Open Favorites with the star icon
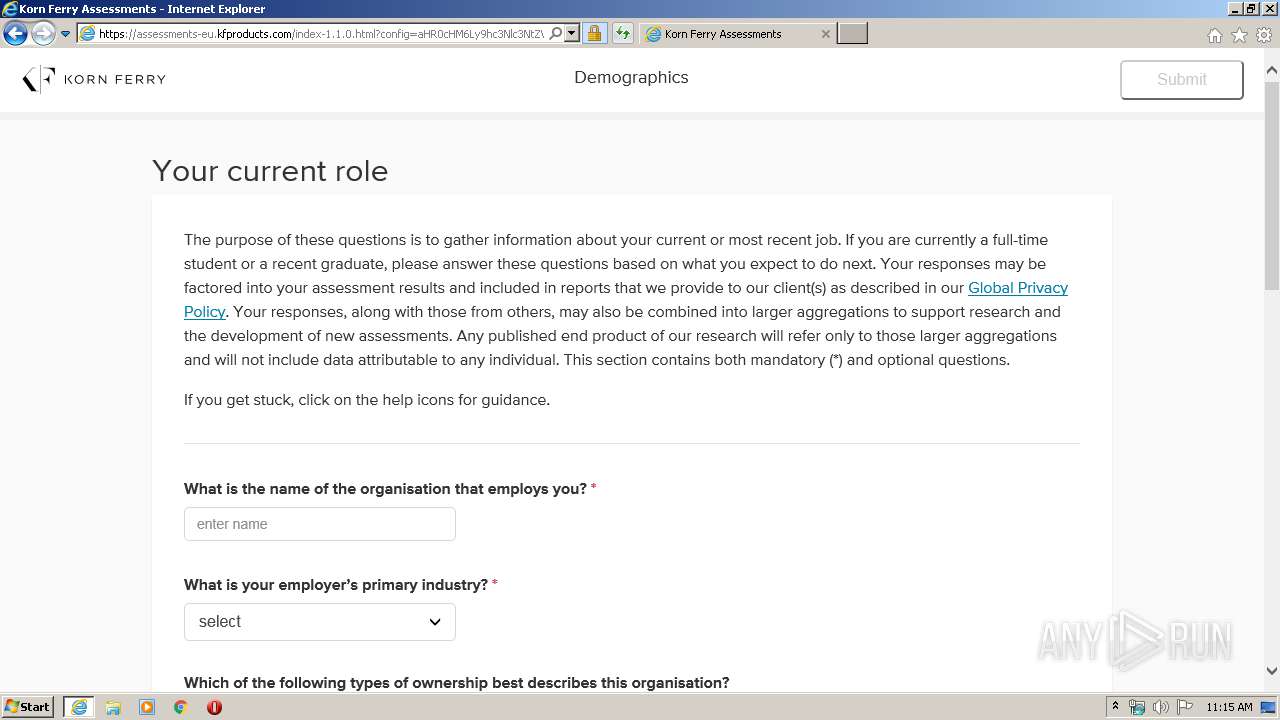Screen dimensions: 1280x720 tap(1239, 35)
